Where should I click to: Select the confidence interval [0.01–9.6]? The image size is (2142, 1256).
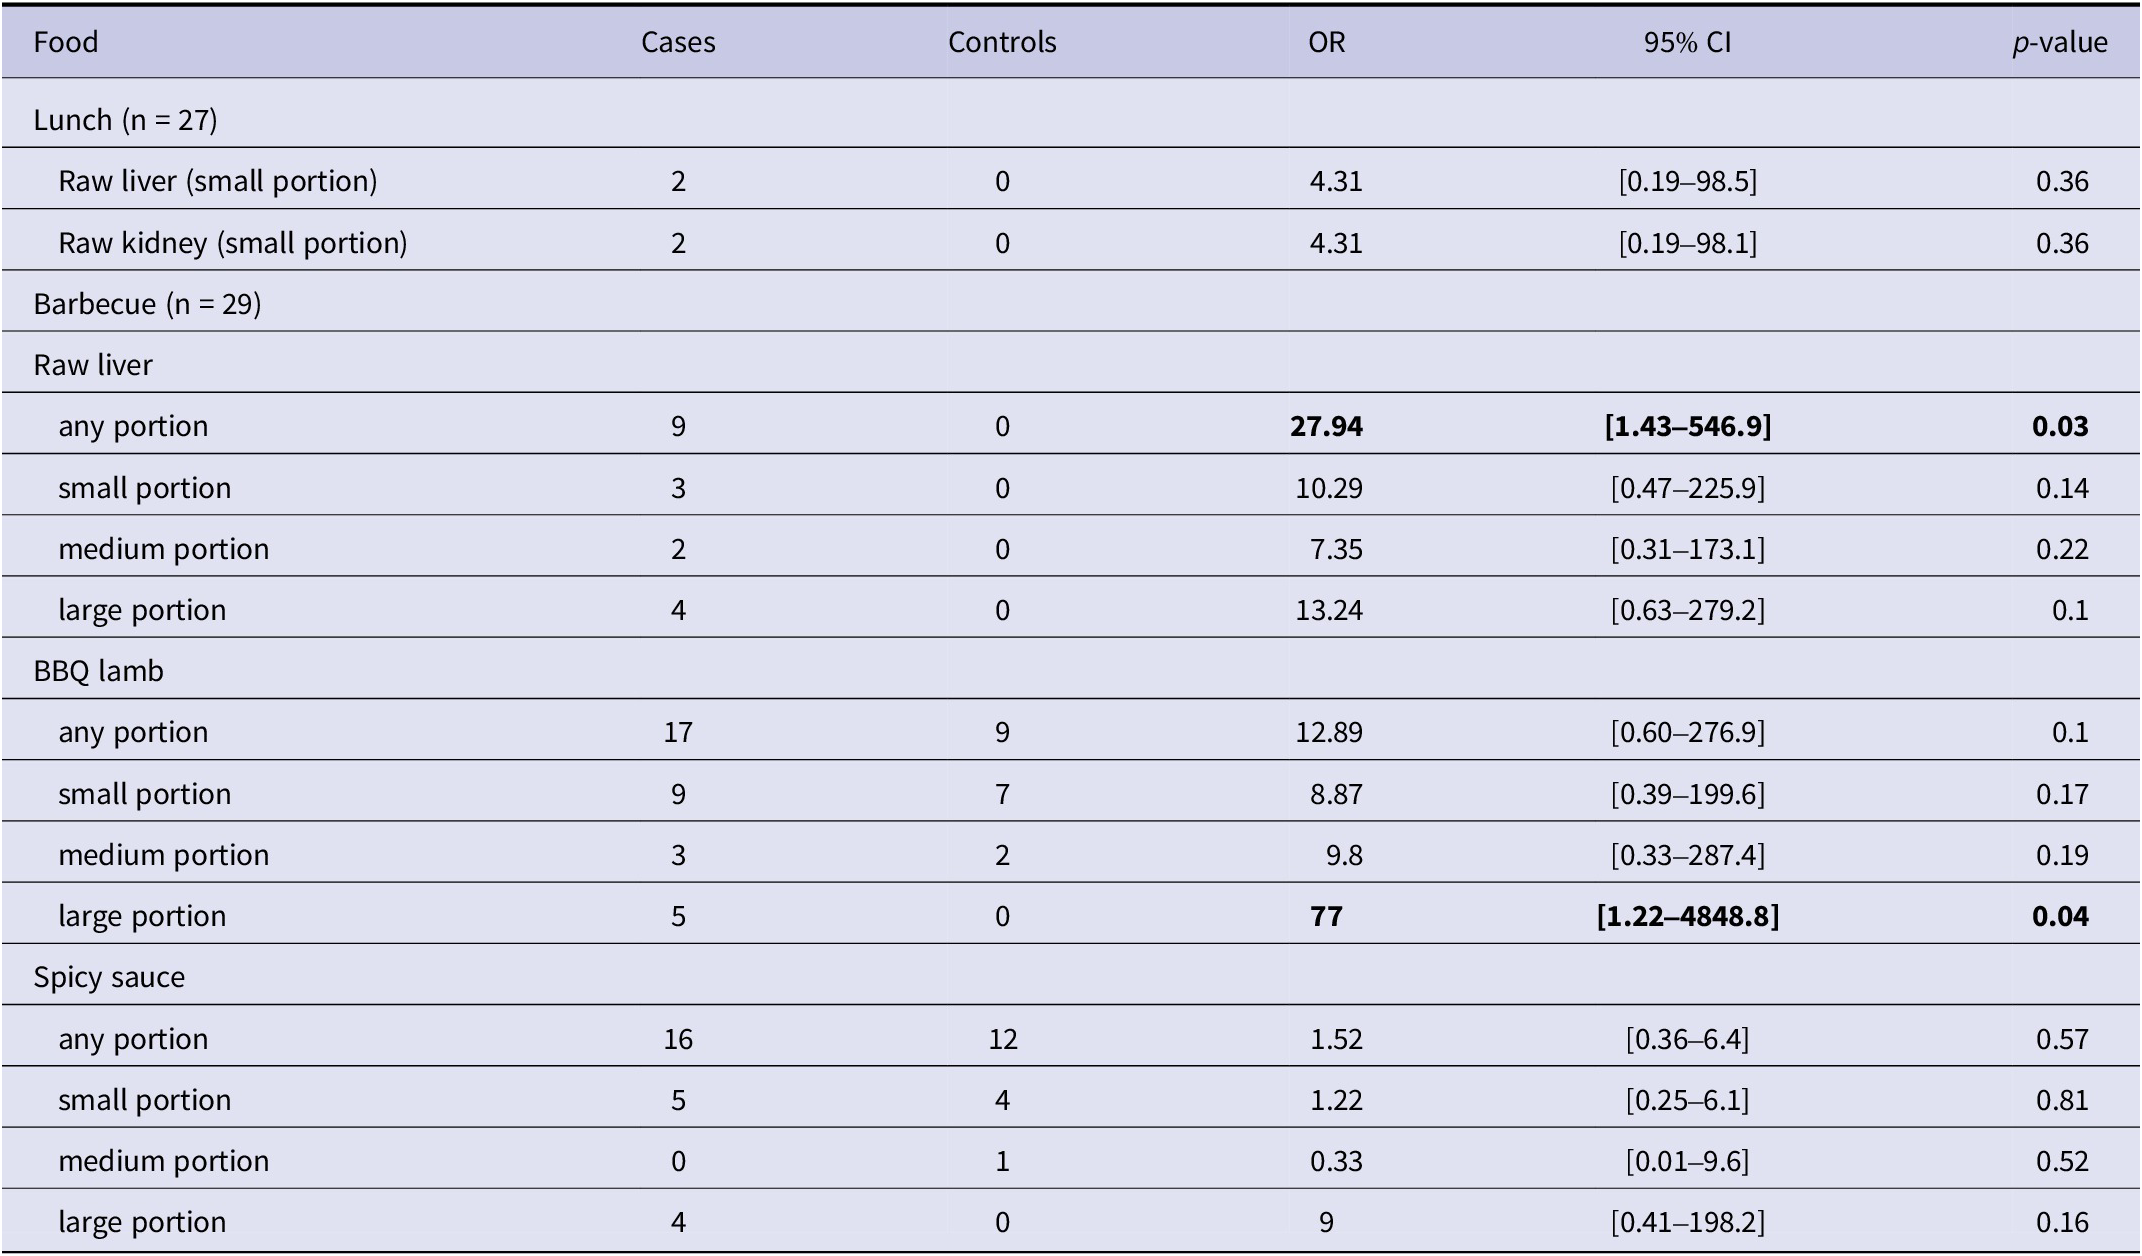click(x=1687, y=1161)
